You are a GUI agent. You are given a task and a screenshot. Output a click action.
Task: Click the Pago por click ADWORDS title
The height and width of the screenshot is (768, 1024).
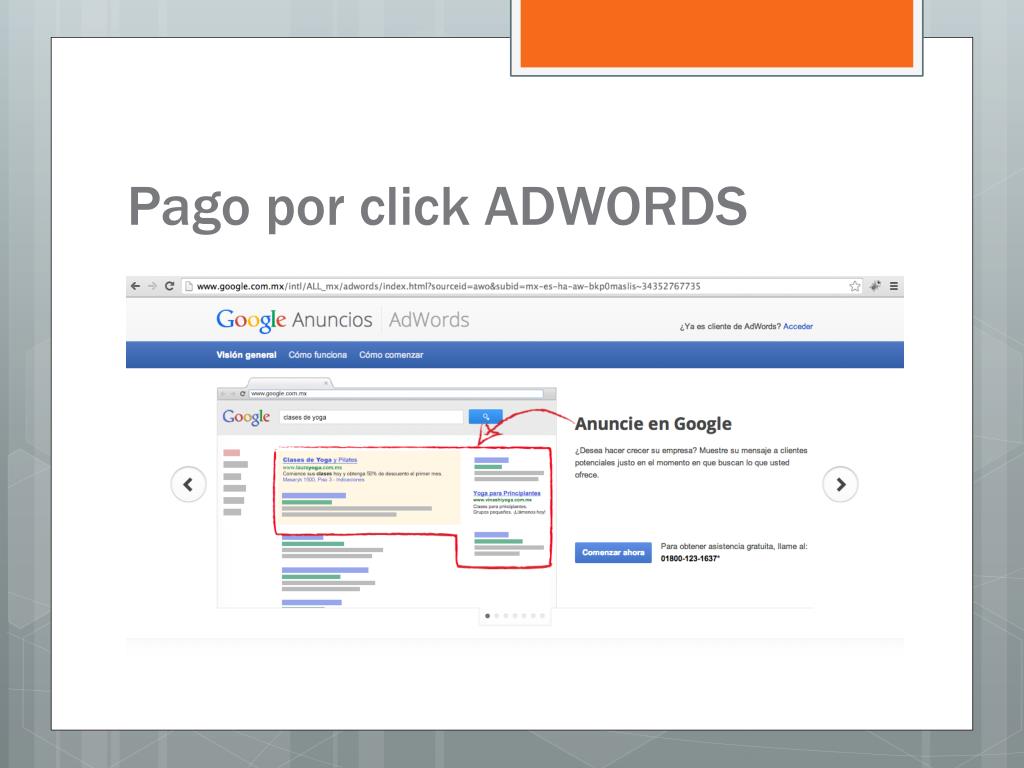pos(438,207)
